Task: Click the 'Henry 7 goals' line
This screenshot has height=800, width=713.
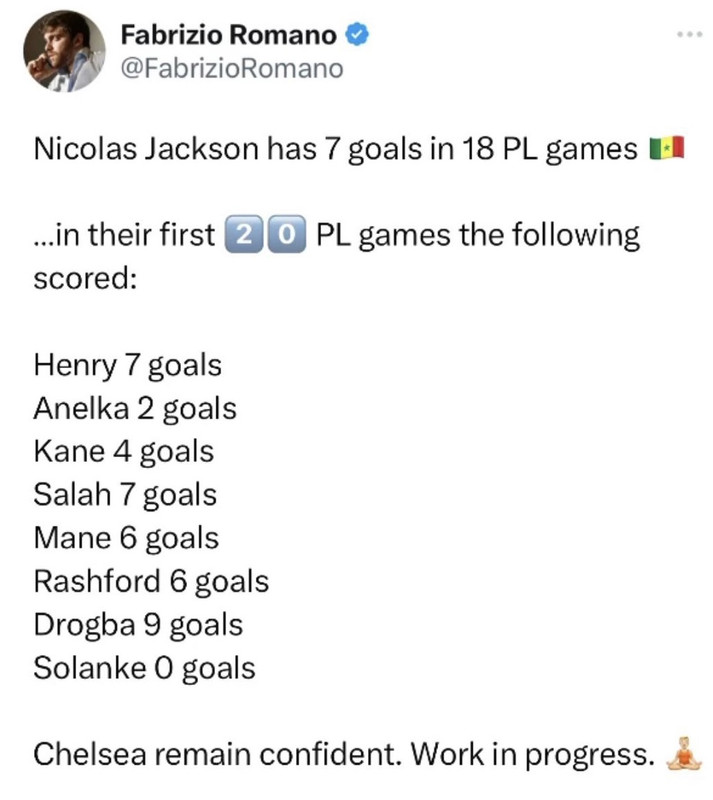Action: [x=127, y=365]
